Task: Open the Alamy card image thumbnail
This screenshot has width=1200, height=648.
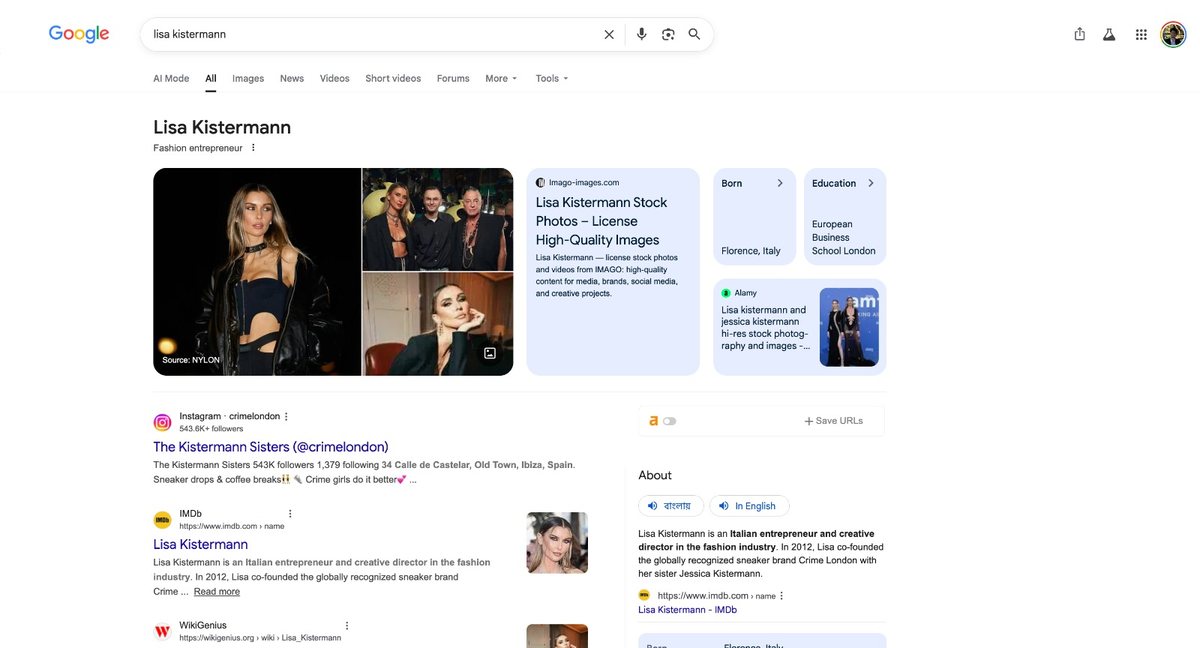Action: [849, 327]
